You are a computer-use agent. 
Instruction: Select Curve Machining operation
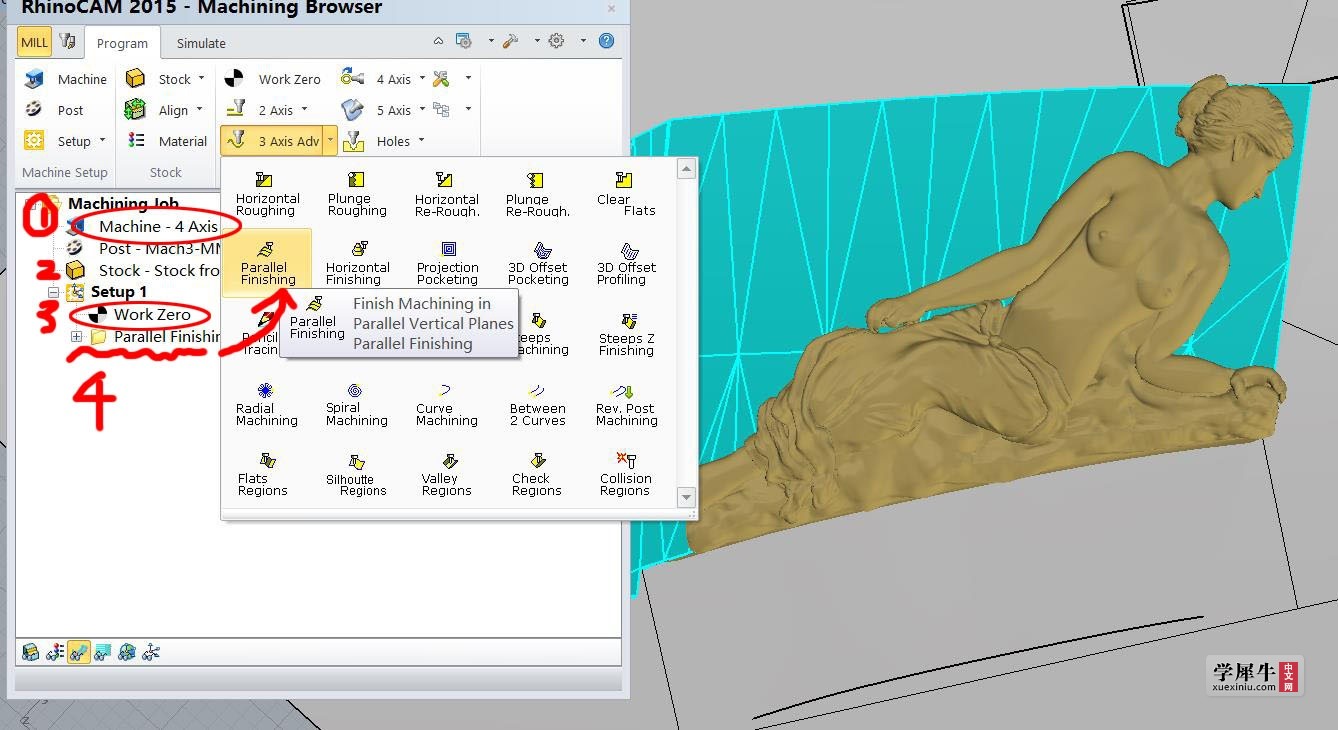click(x=446, y=404)
